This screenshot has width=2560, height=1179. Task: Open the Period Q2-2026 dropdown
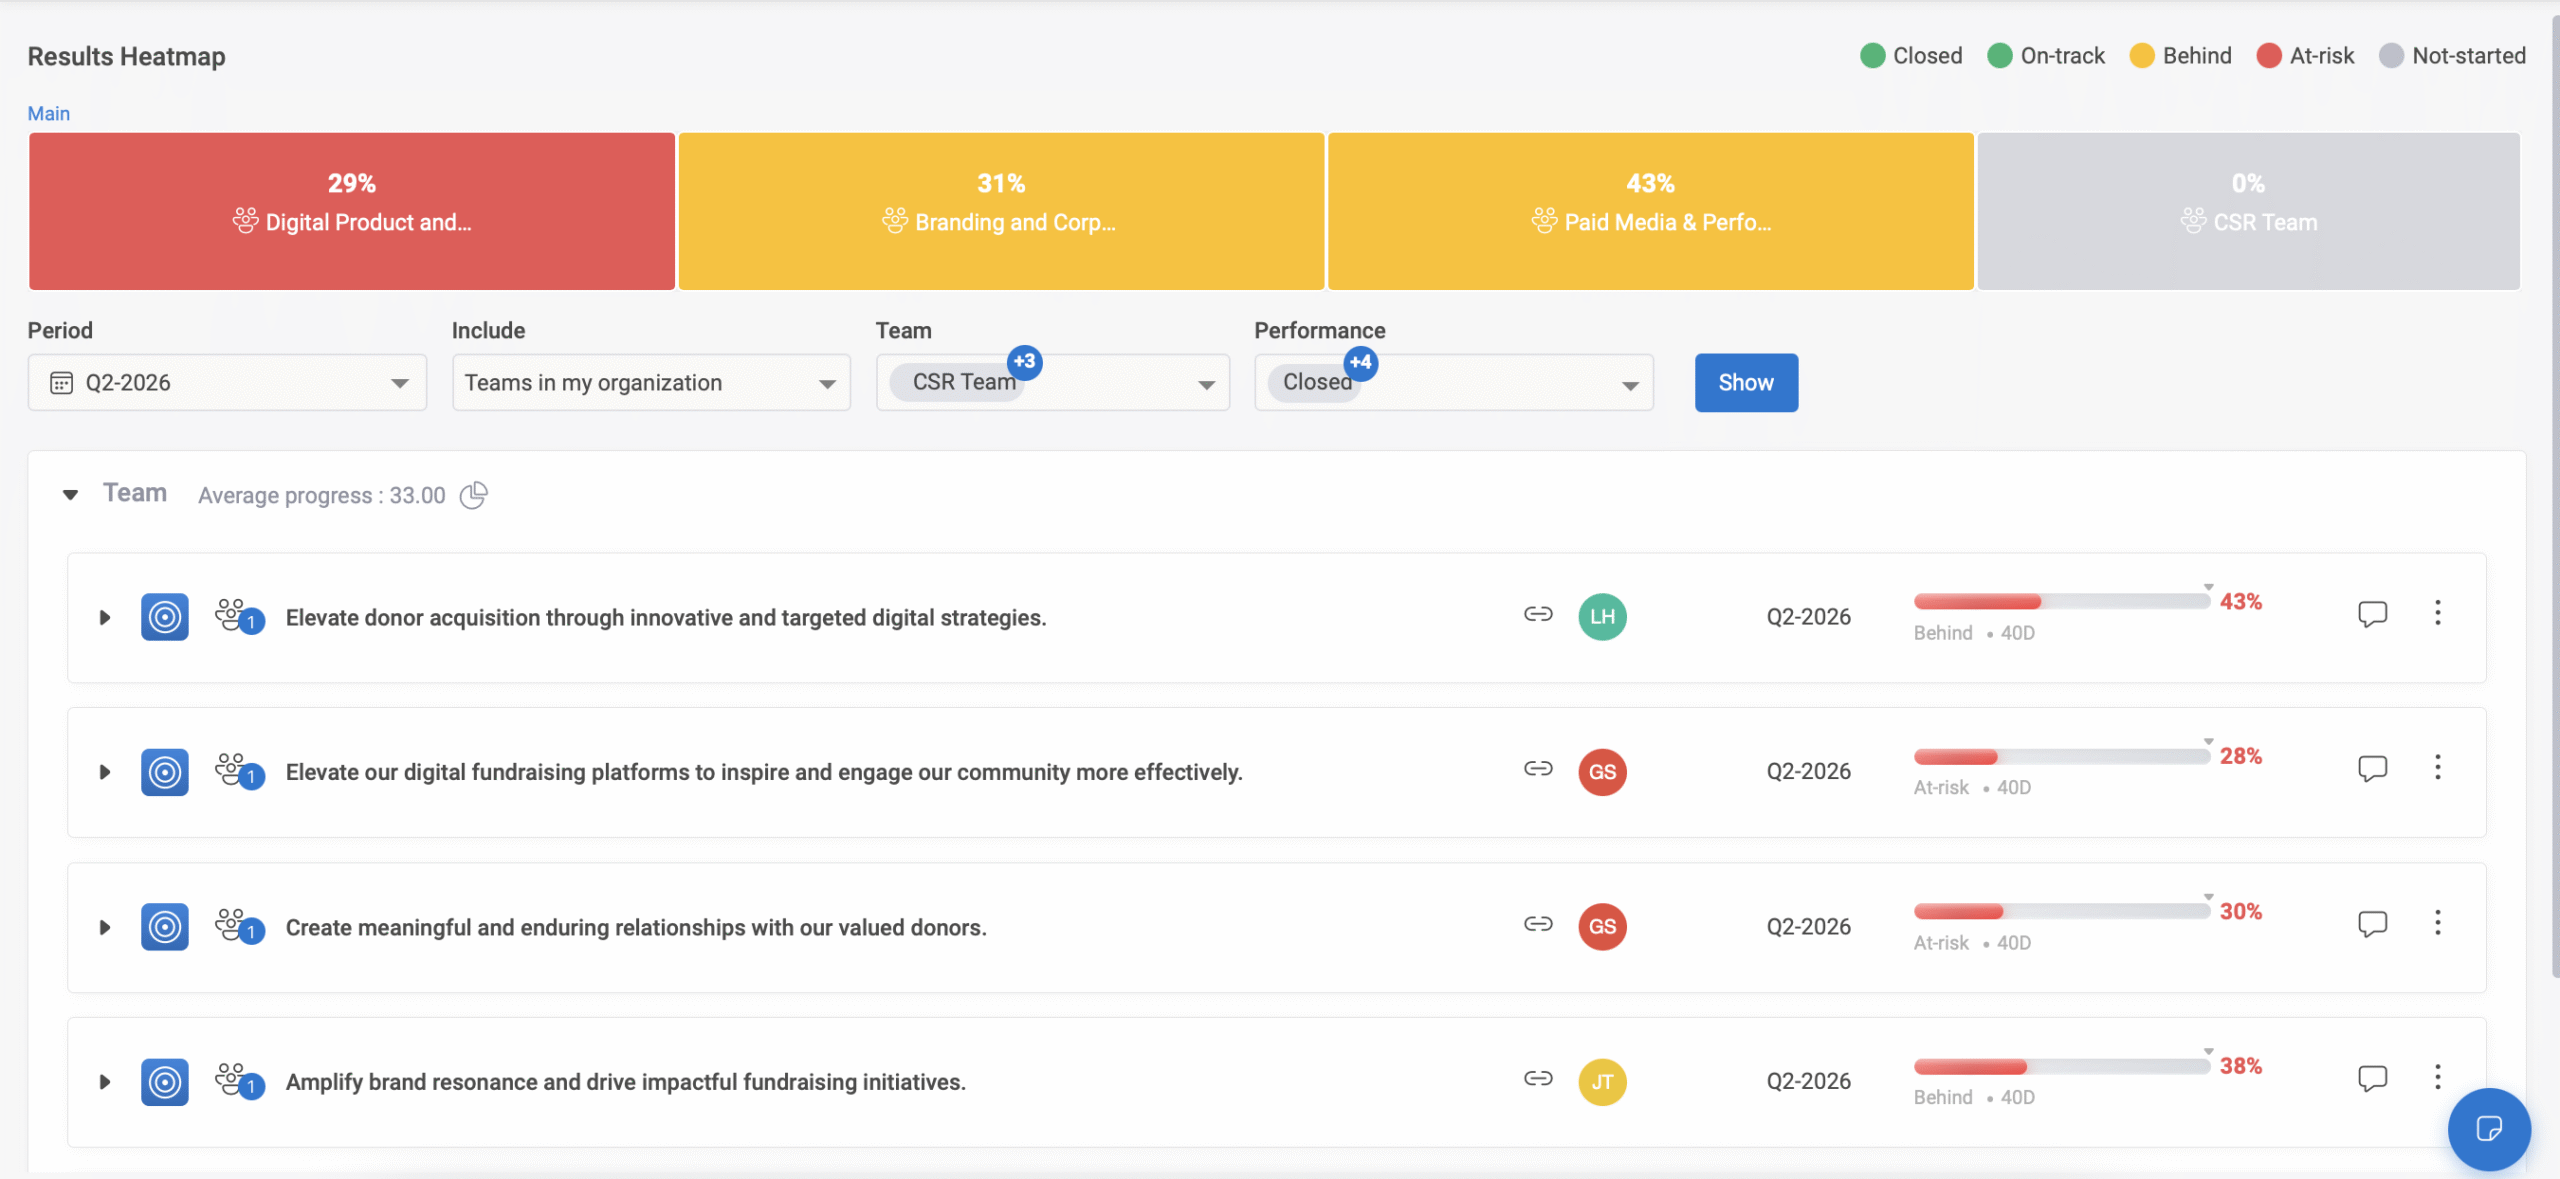tap(227, 382)
